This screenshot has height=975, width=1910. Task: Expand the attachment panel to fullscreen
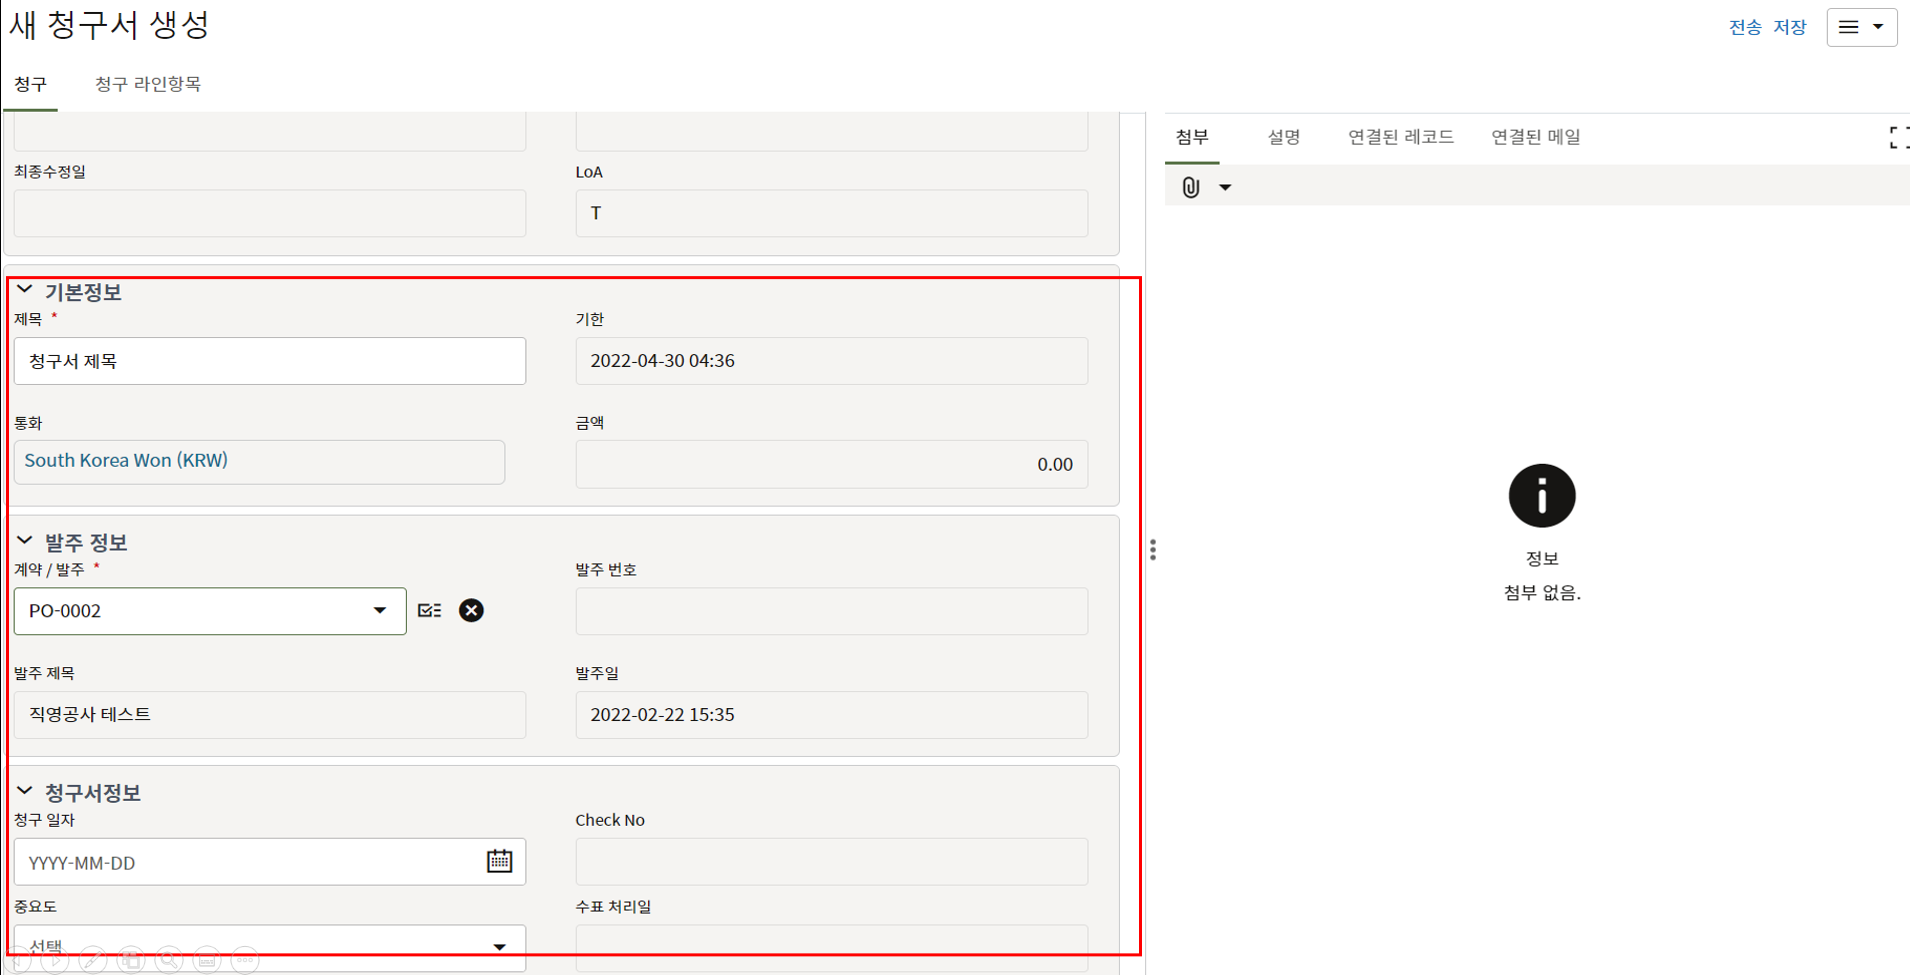coord(1897,138)
